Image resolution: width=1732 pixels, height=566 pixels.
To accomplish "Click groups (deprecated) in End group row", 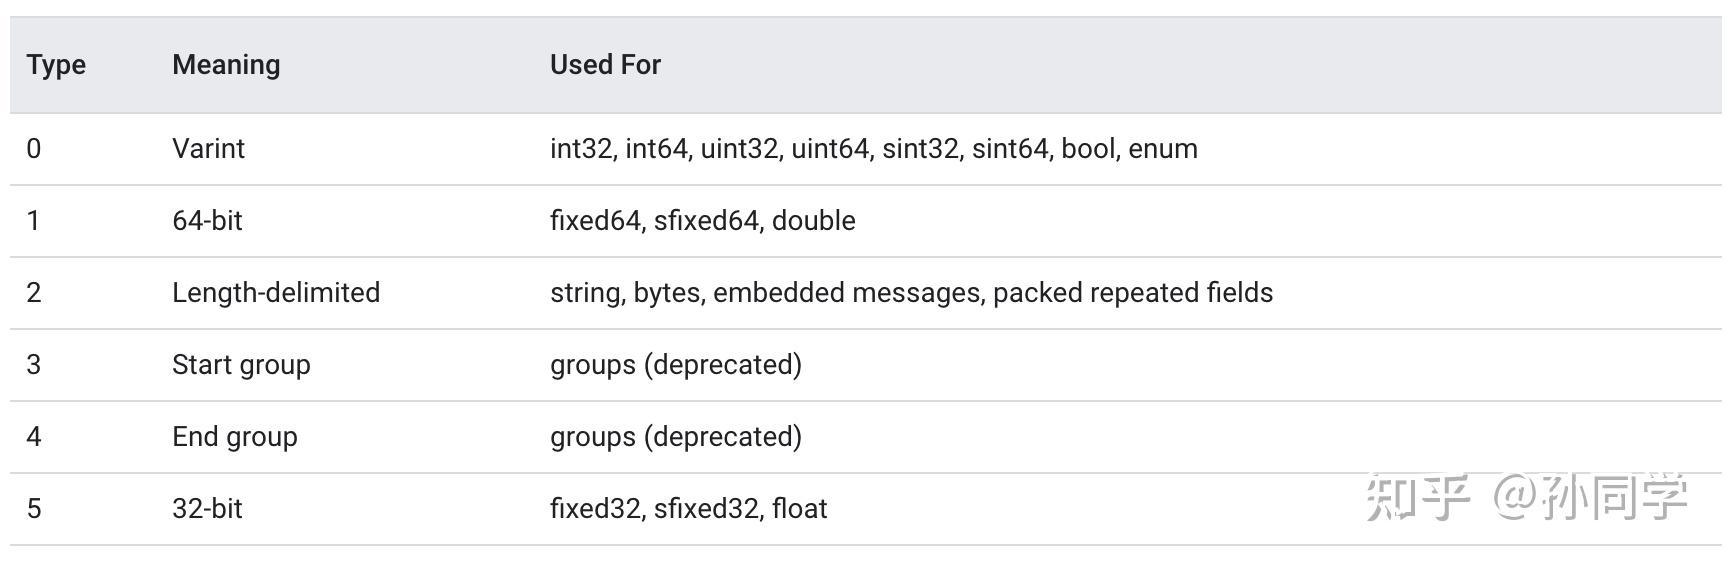I will tap(675, 437).
